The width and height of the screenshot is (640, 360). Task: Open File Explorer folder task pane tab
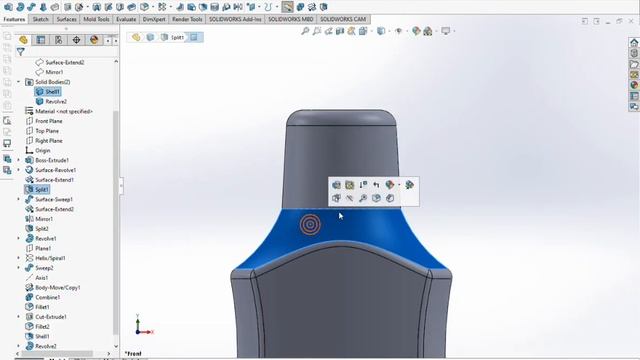click(x=633, y=64)
